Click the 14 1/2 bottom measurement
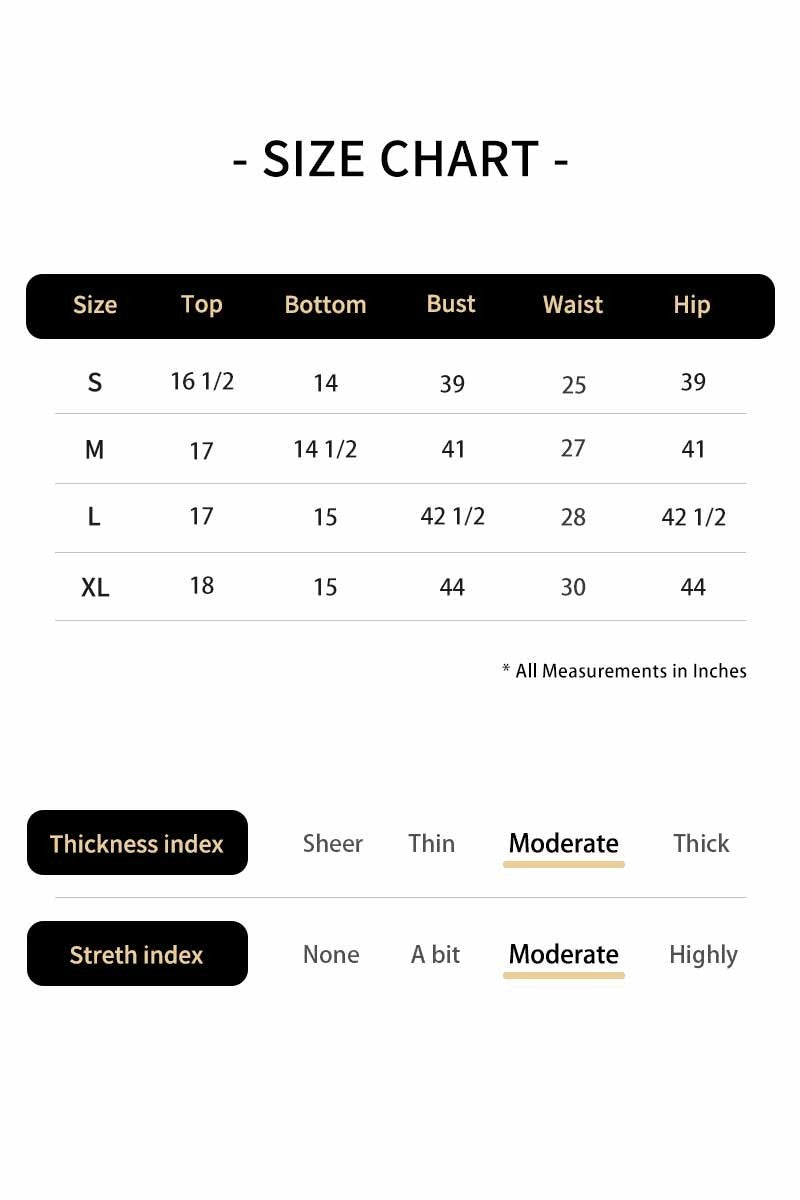 (x=325, y=449)
